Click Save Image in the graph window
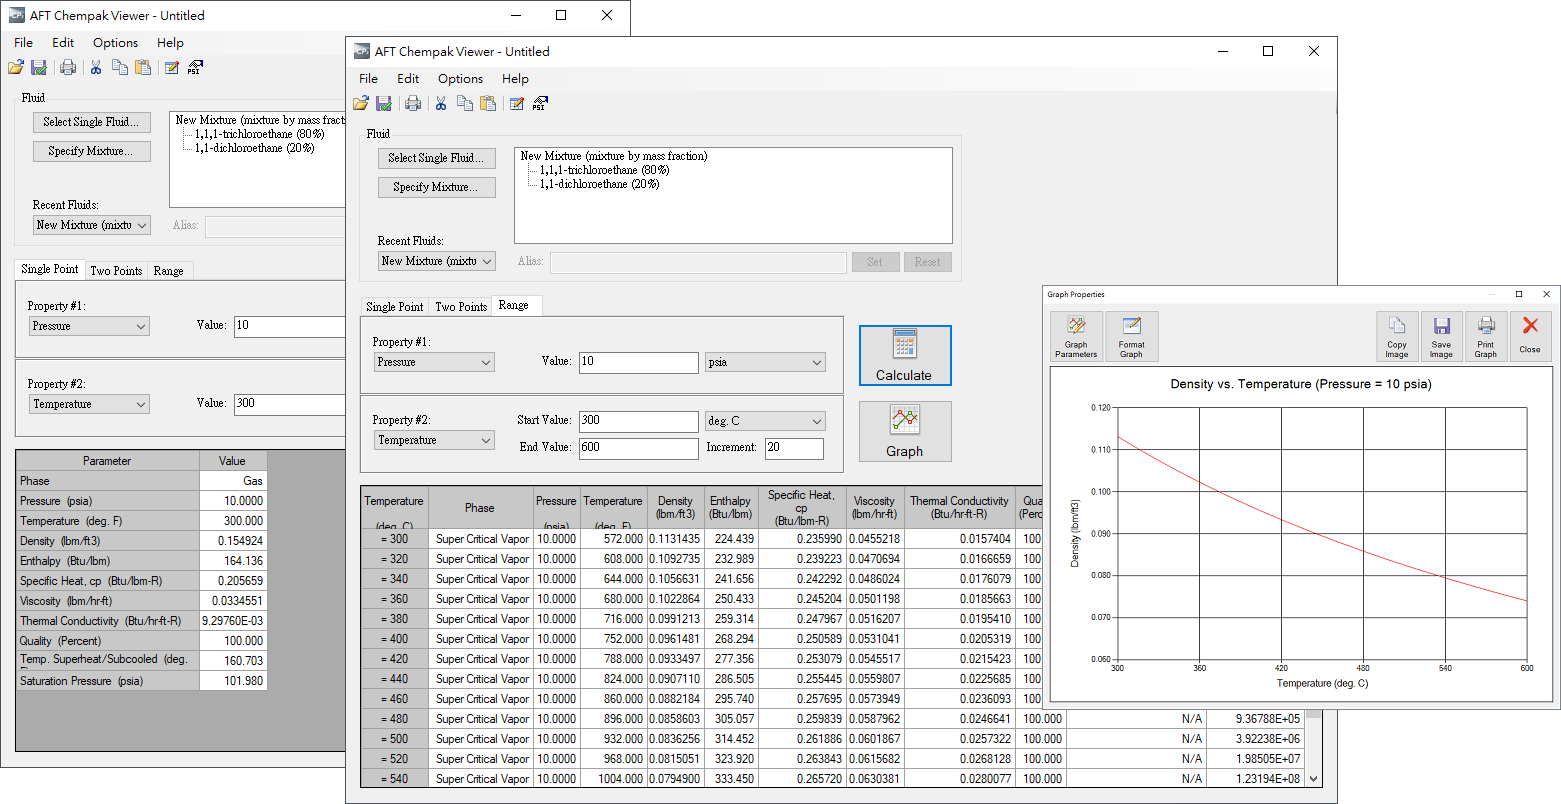The height and width of the screenshot is (804, 1561). point(1441,337)
